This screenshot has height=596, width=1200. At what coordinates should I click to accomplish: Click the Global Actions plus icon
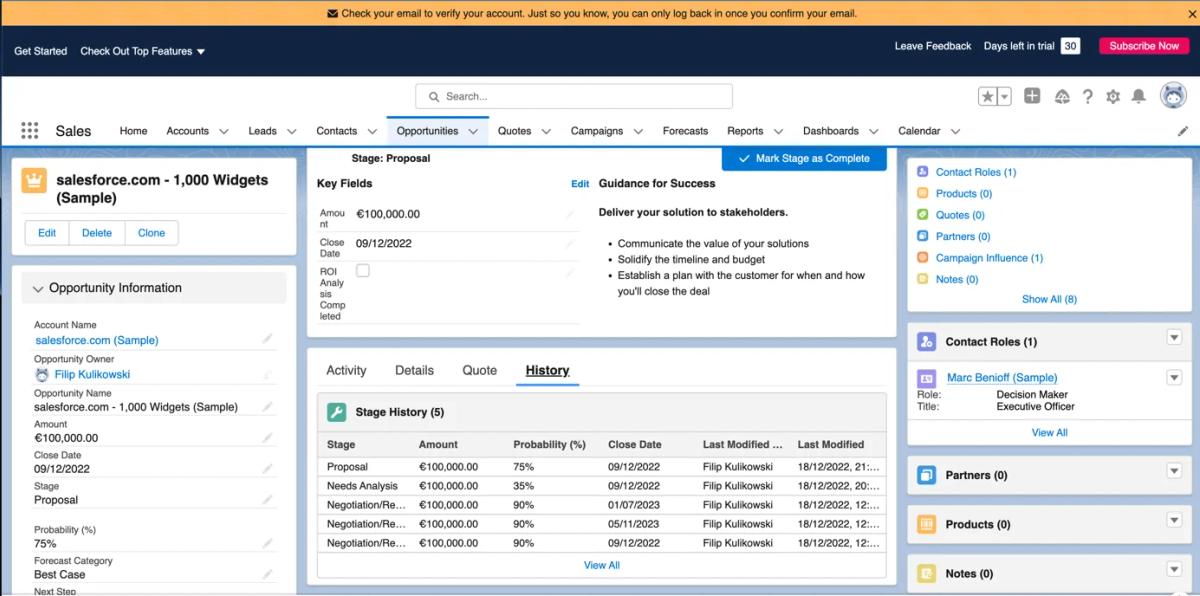click(1032, 96)
